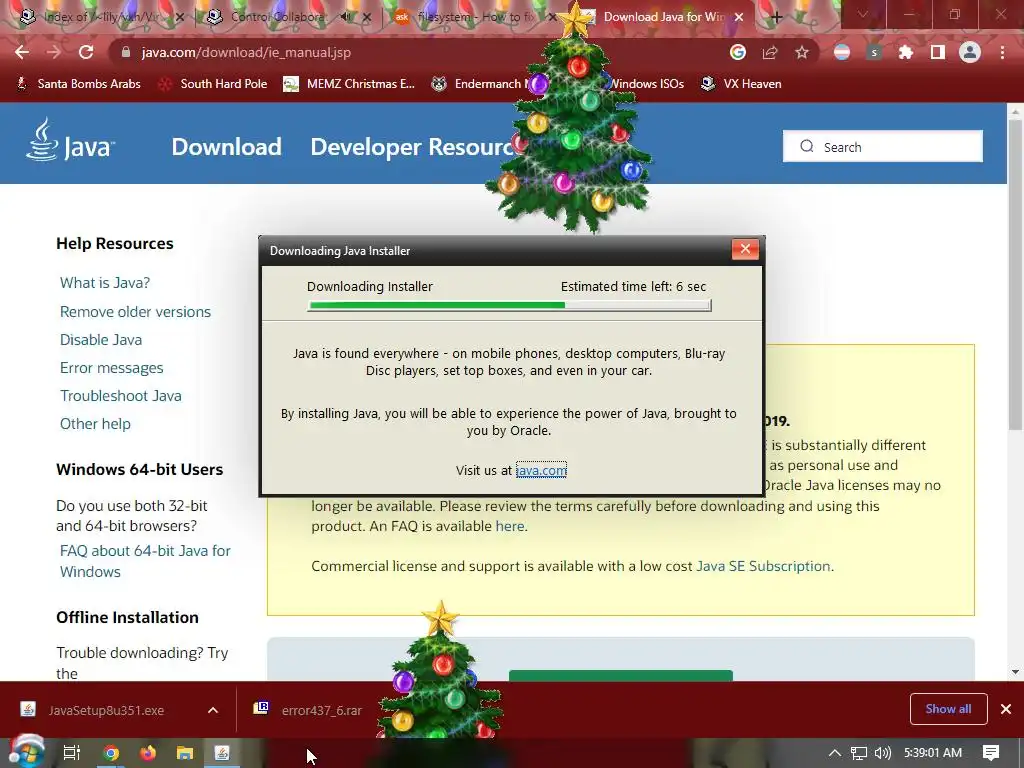Click the Google icon in address bar
Image resolution: width=1024 pixels, height=768 pixels.
738,52
